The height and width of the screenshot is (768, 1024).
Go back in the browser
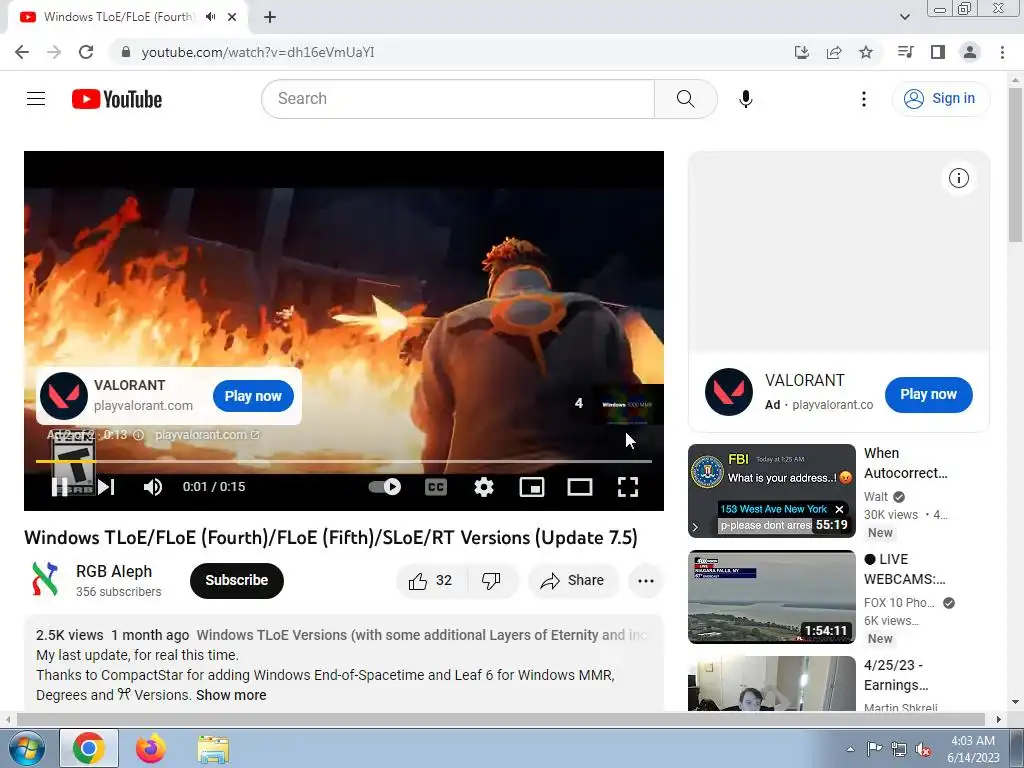pyautogui.click(x=22, y=52)
